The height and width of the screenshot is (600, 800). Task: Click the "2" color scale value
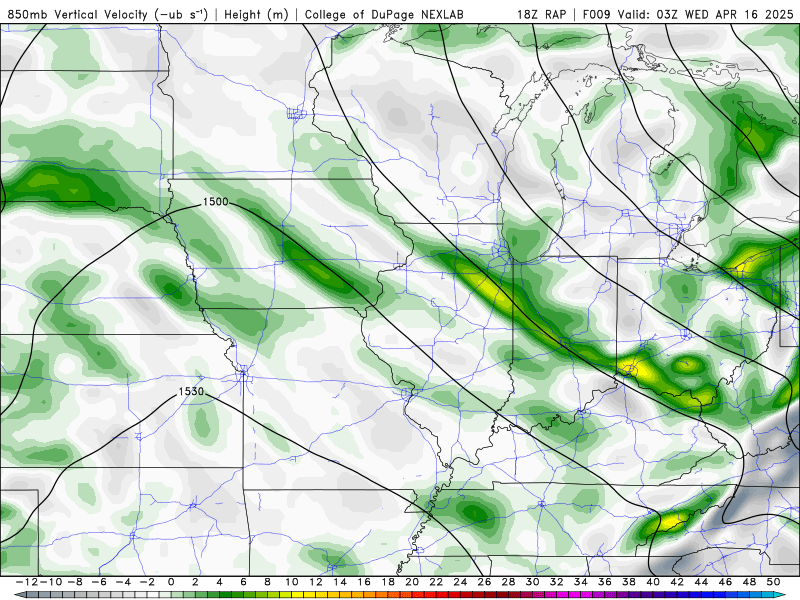195,582
